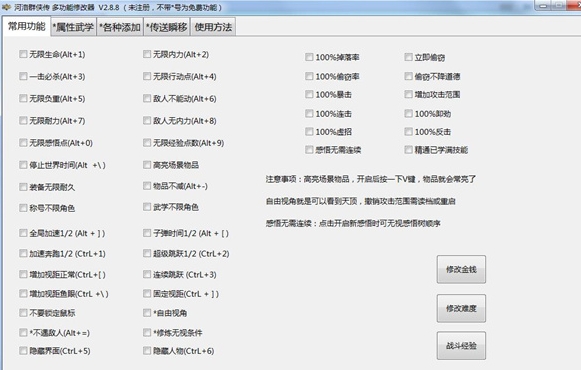Toggle 无限经验点数(Alt+9) checkbox

[147, 143]
